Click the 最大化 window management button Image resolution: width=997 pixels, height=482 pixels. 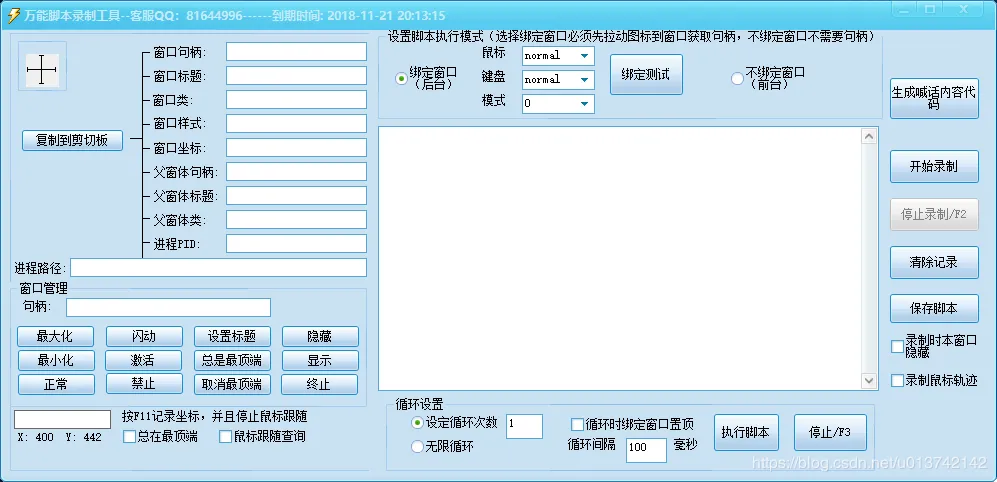(56, 336)
